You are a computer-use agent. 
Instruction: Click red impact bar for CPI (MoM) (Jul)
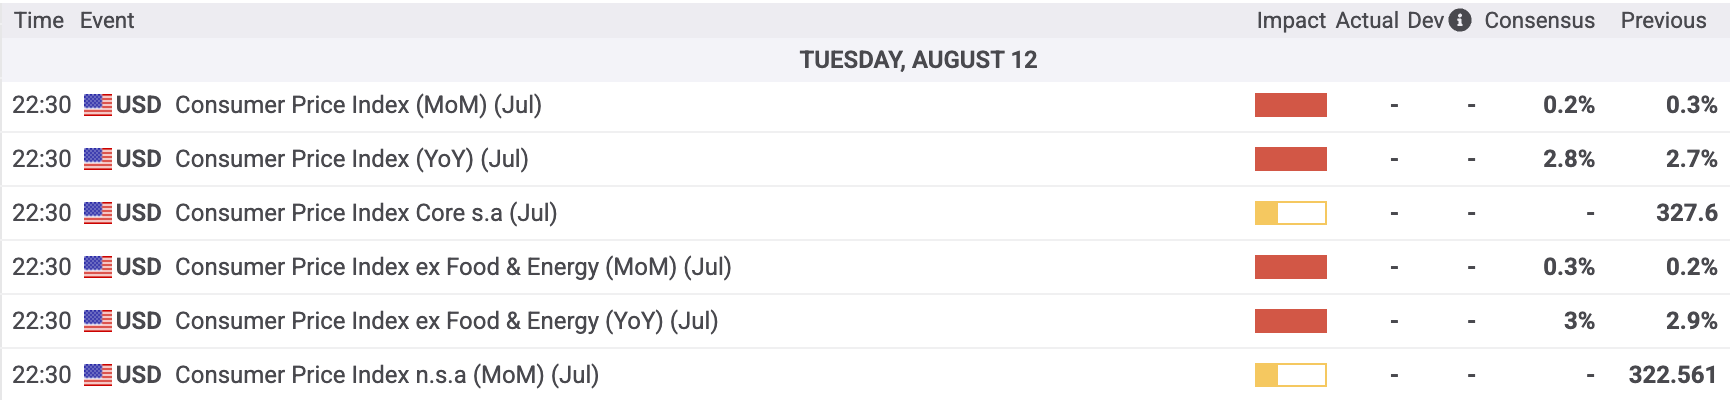(x=1291, y=105)
